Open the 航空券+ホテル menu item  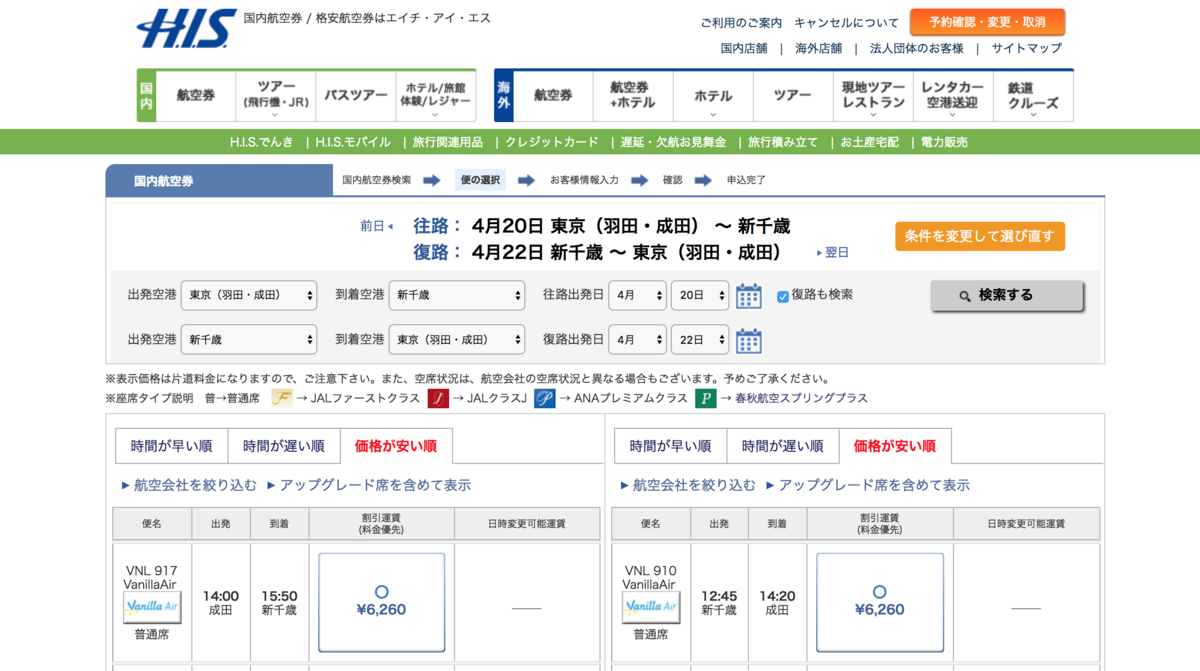pos(633,96)
